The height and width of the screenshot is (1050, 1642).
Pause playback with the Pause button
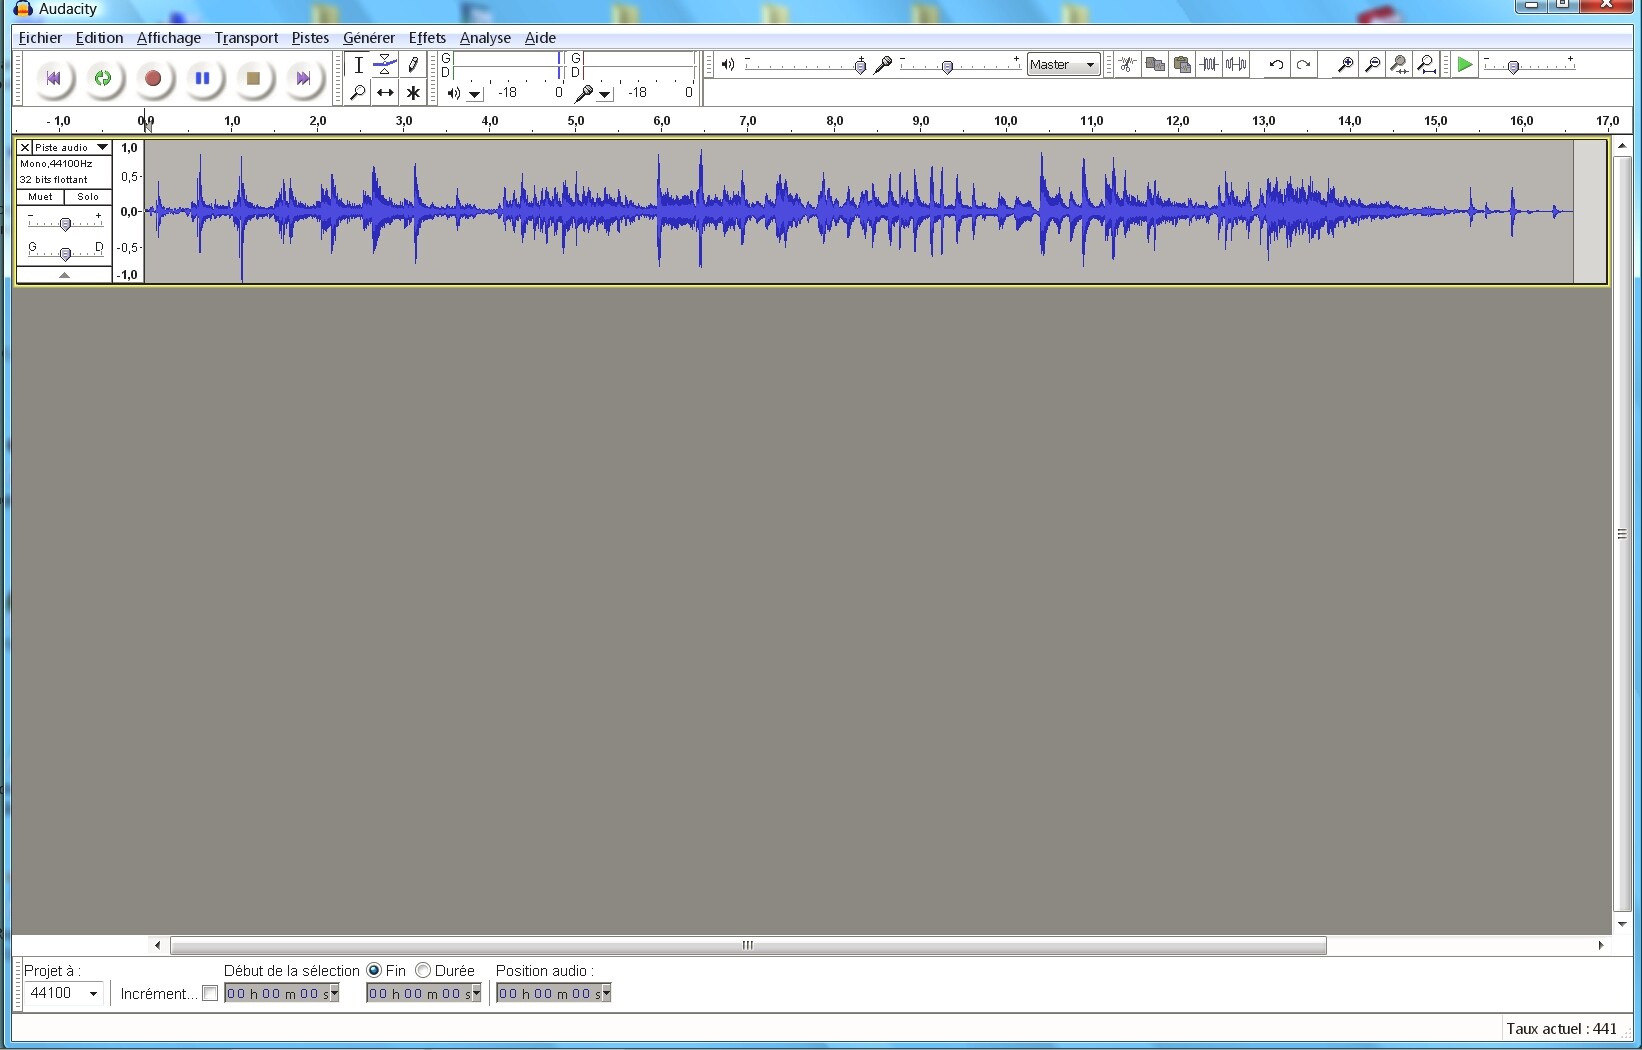(x=203, y=78)
